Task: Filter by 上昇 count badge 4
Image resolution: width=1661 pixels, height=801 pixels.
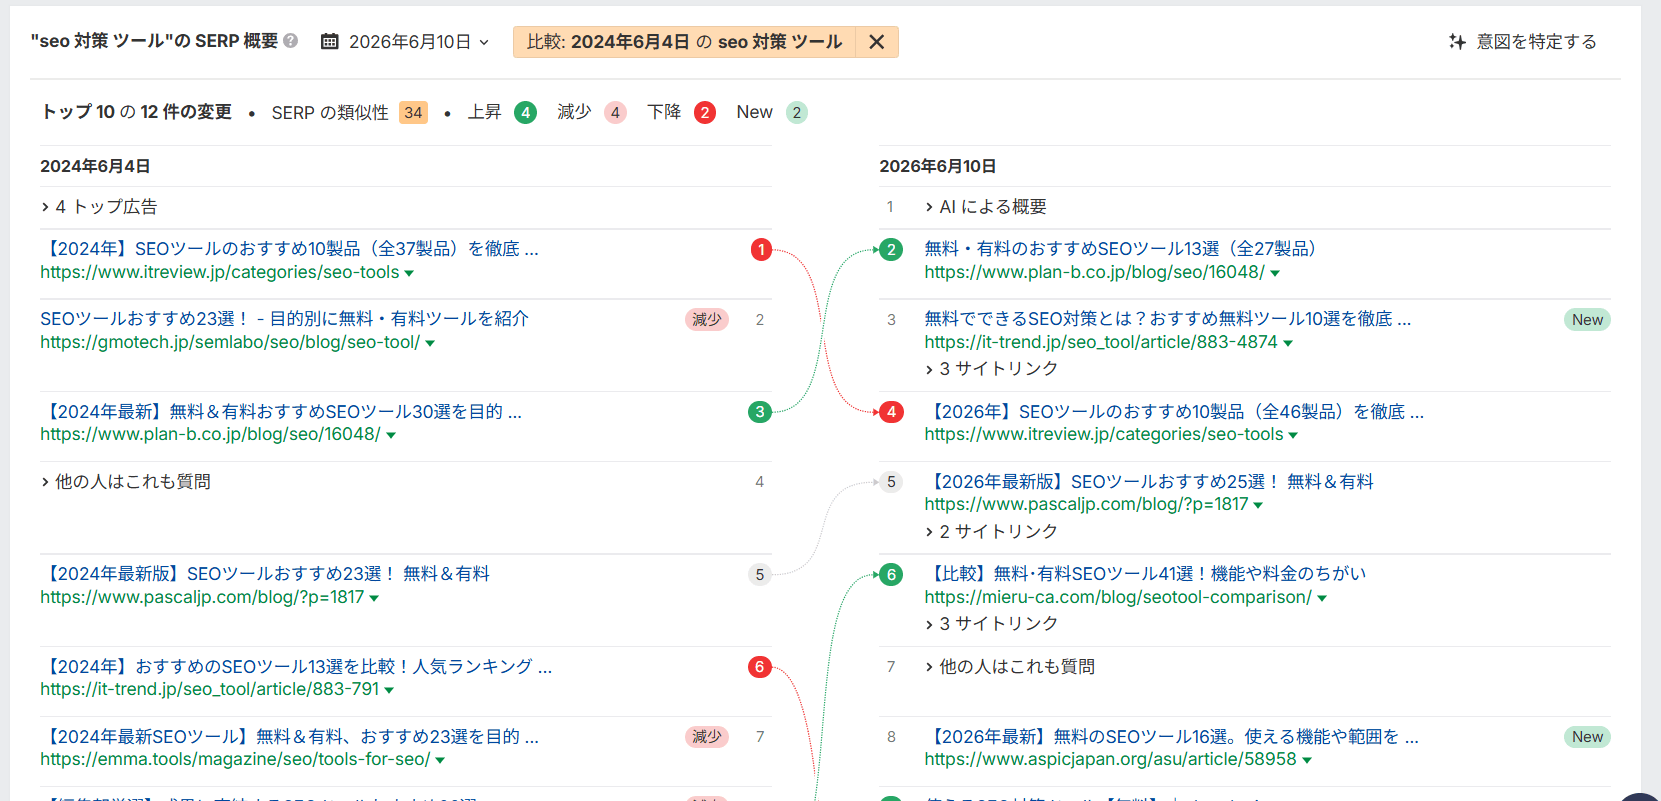Action: pos(525,112)
